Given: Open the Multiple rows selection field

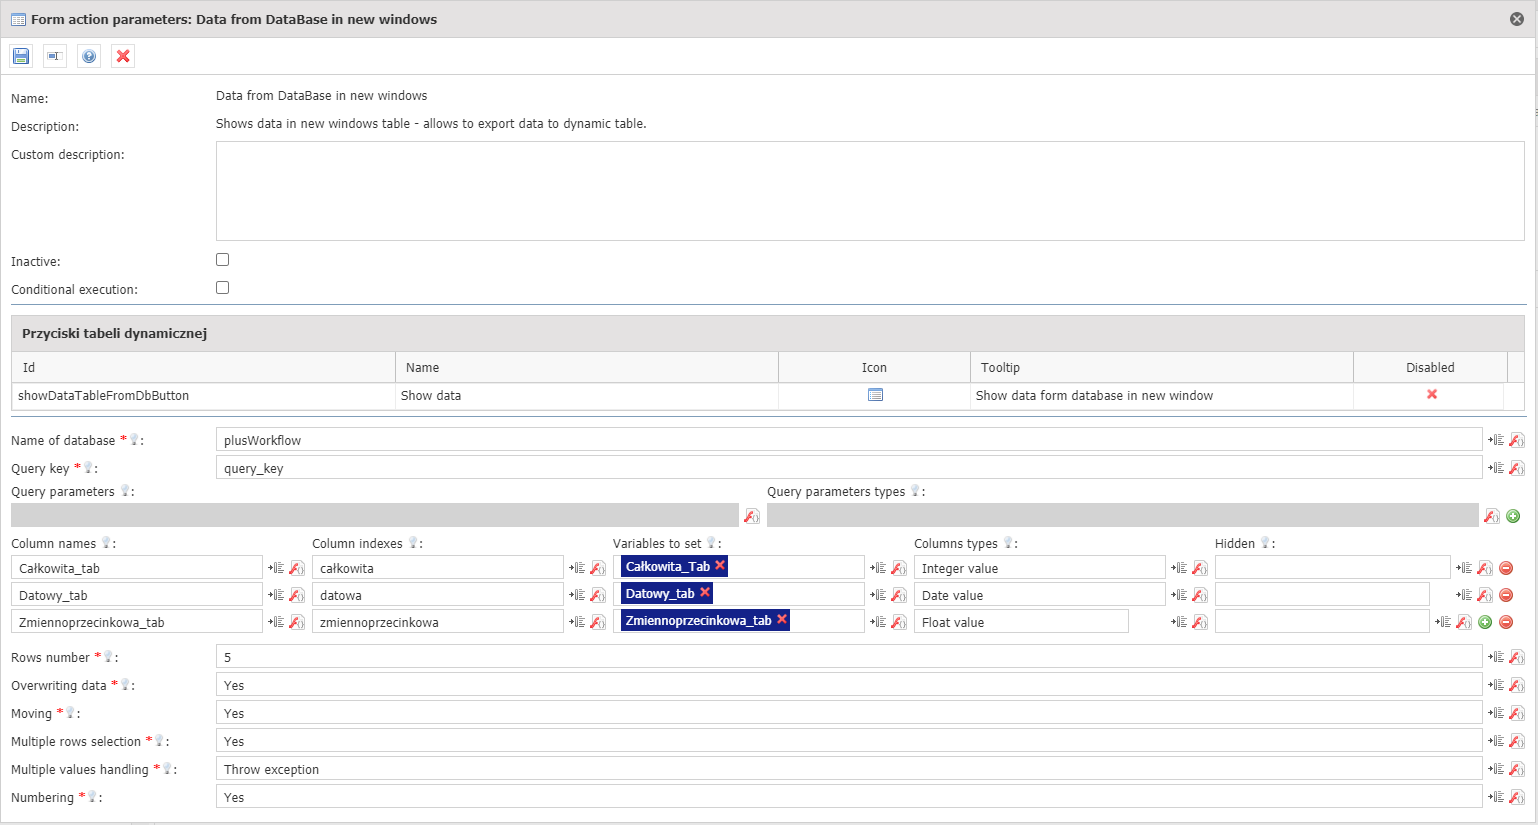Looking at the screenshot, I should pos(849,741).
